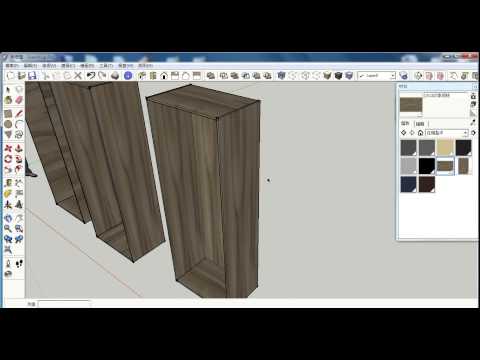Click the New file toolbar icon
This screenshot has width=480, height=360.
click(10, 76)
